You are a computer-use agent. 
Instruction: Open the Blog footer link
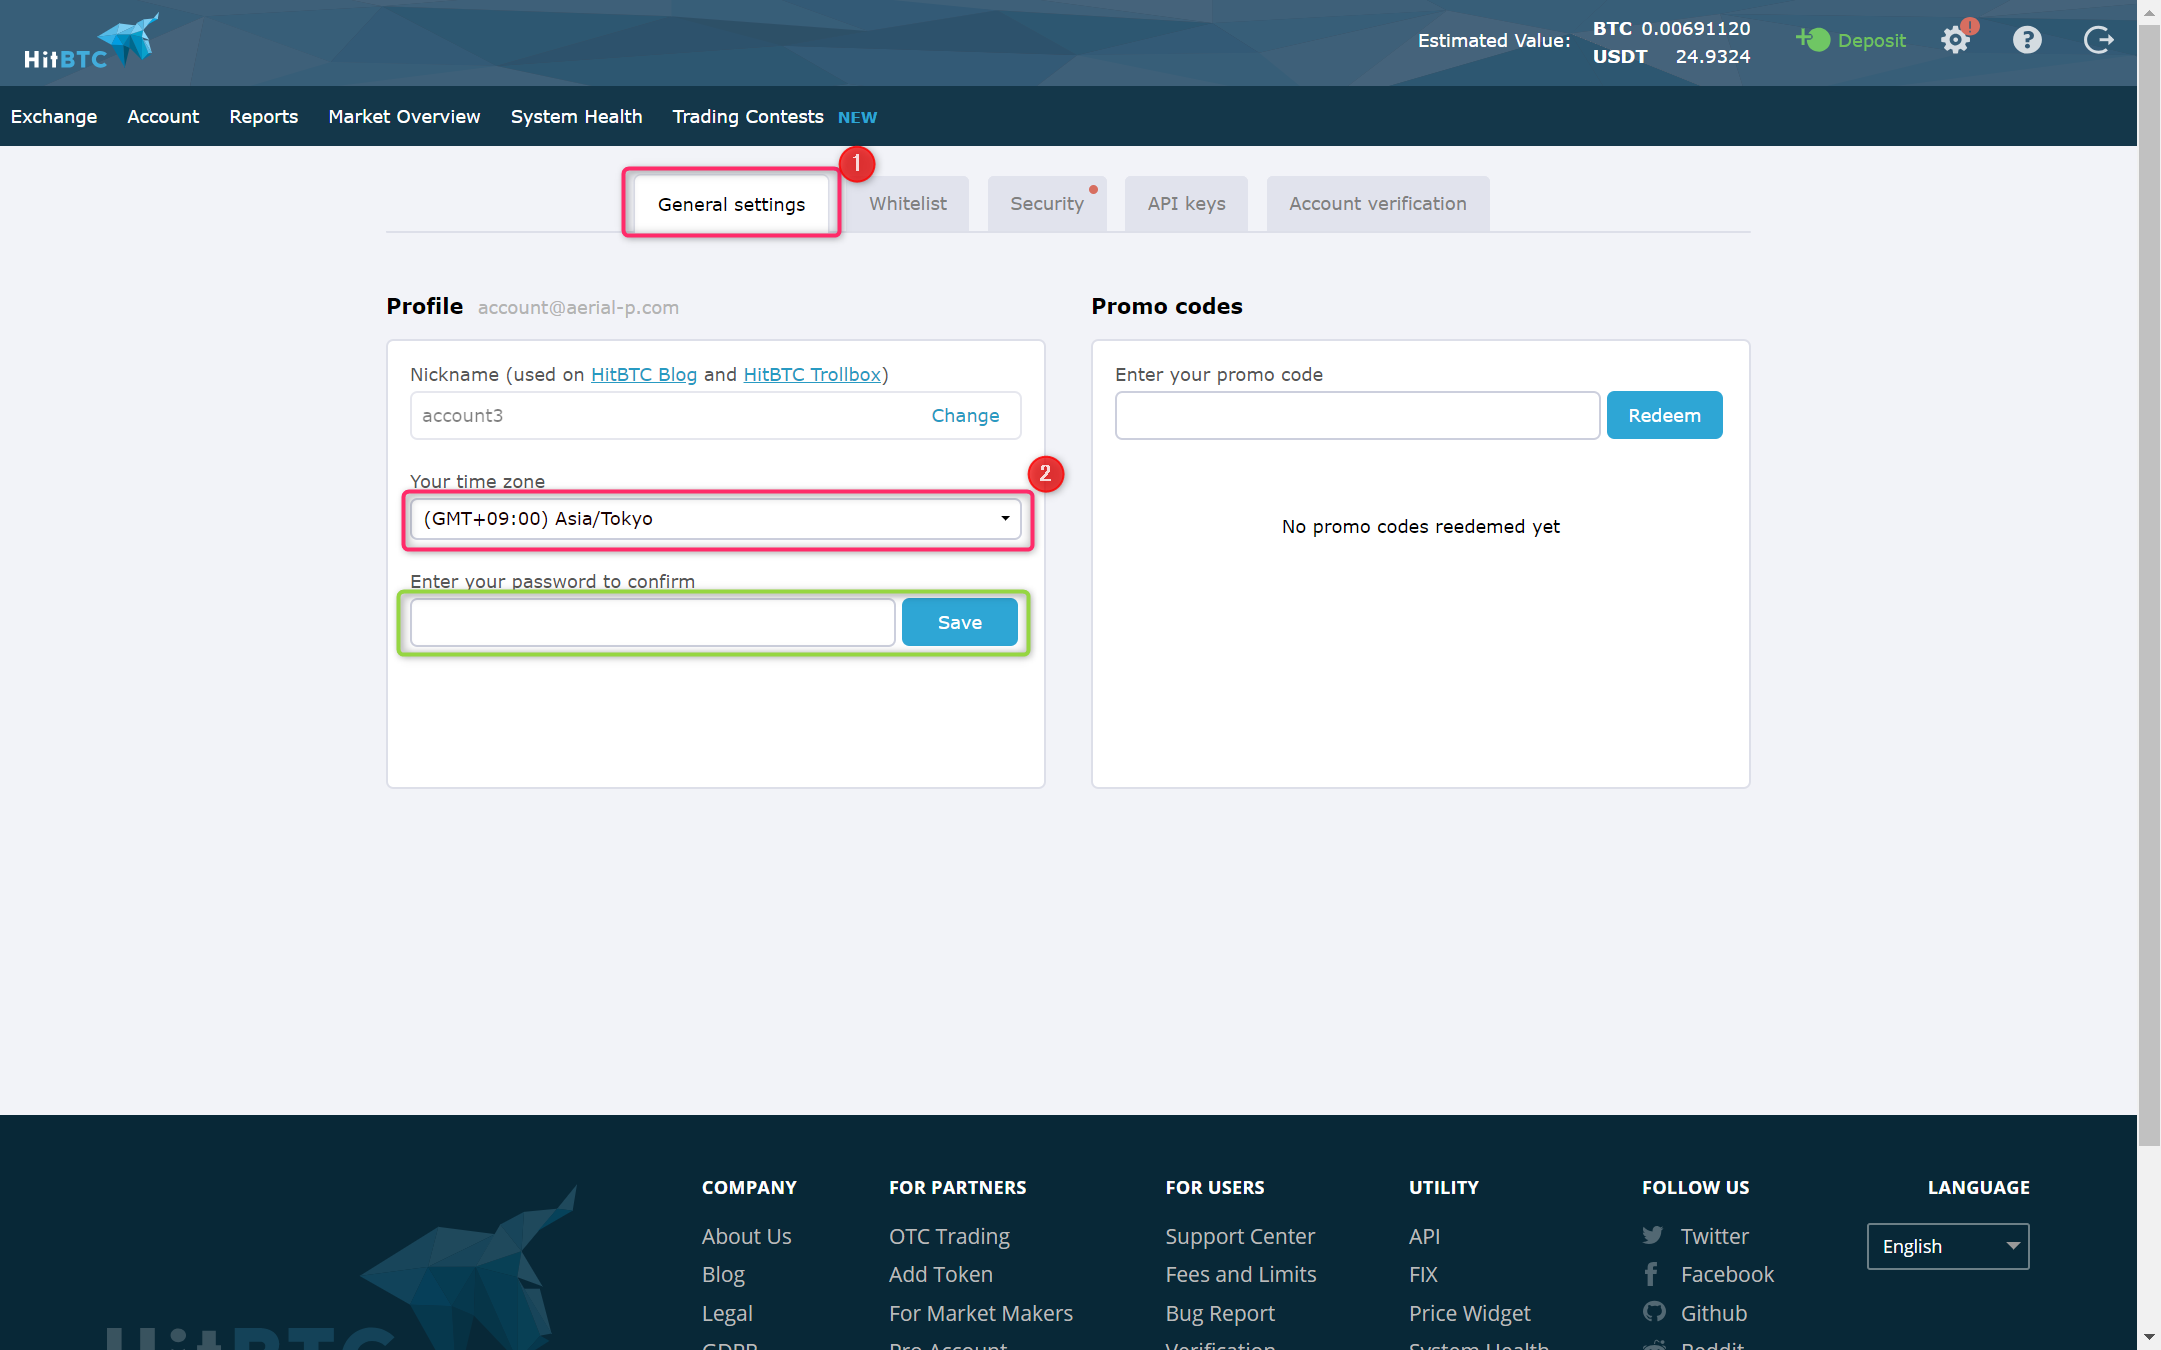723,1274
